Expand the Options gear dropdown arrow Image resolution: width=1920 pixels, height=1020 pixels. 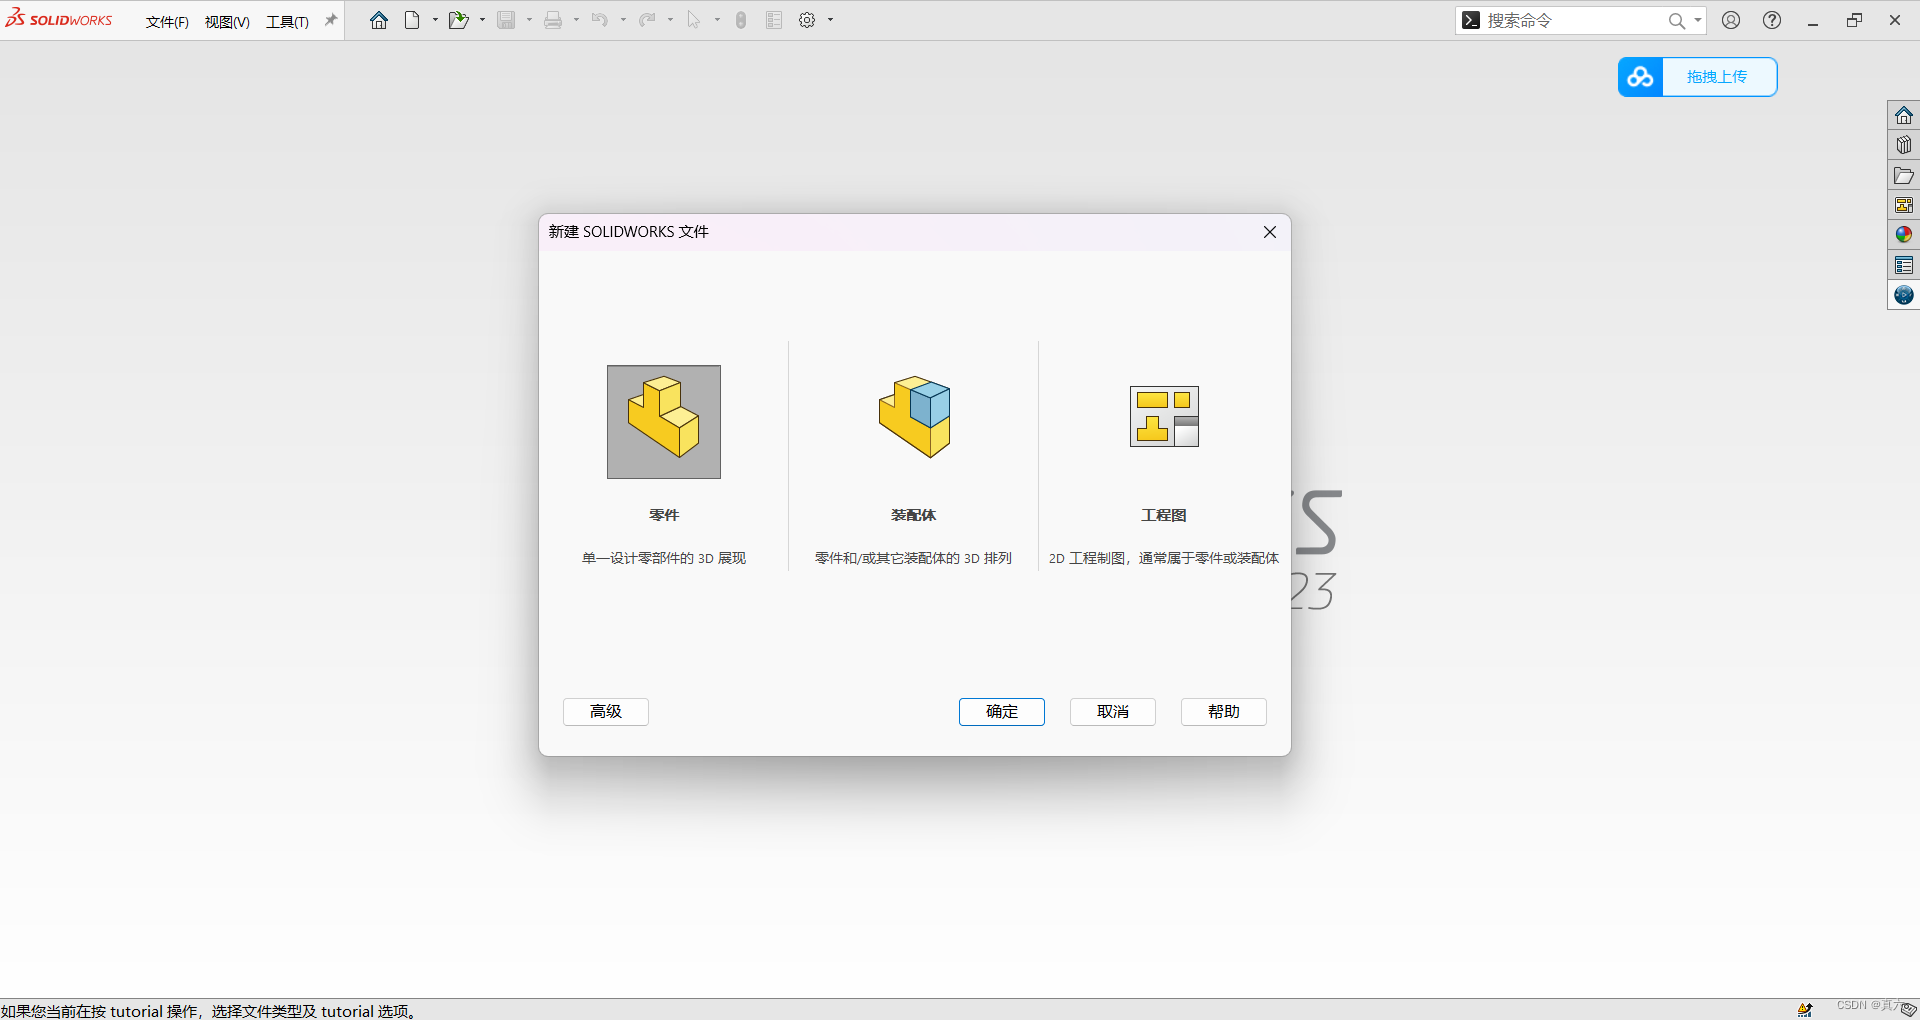[830, 20]
